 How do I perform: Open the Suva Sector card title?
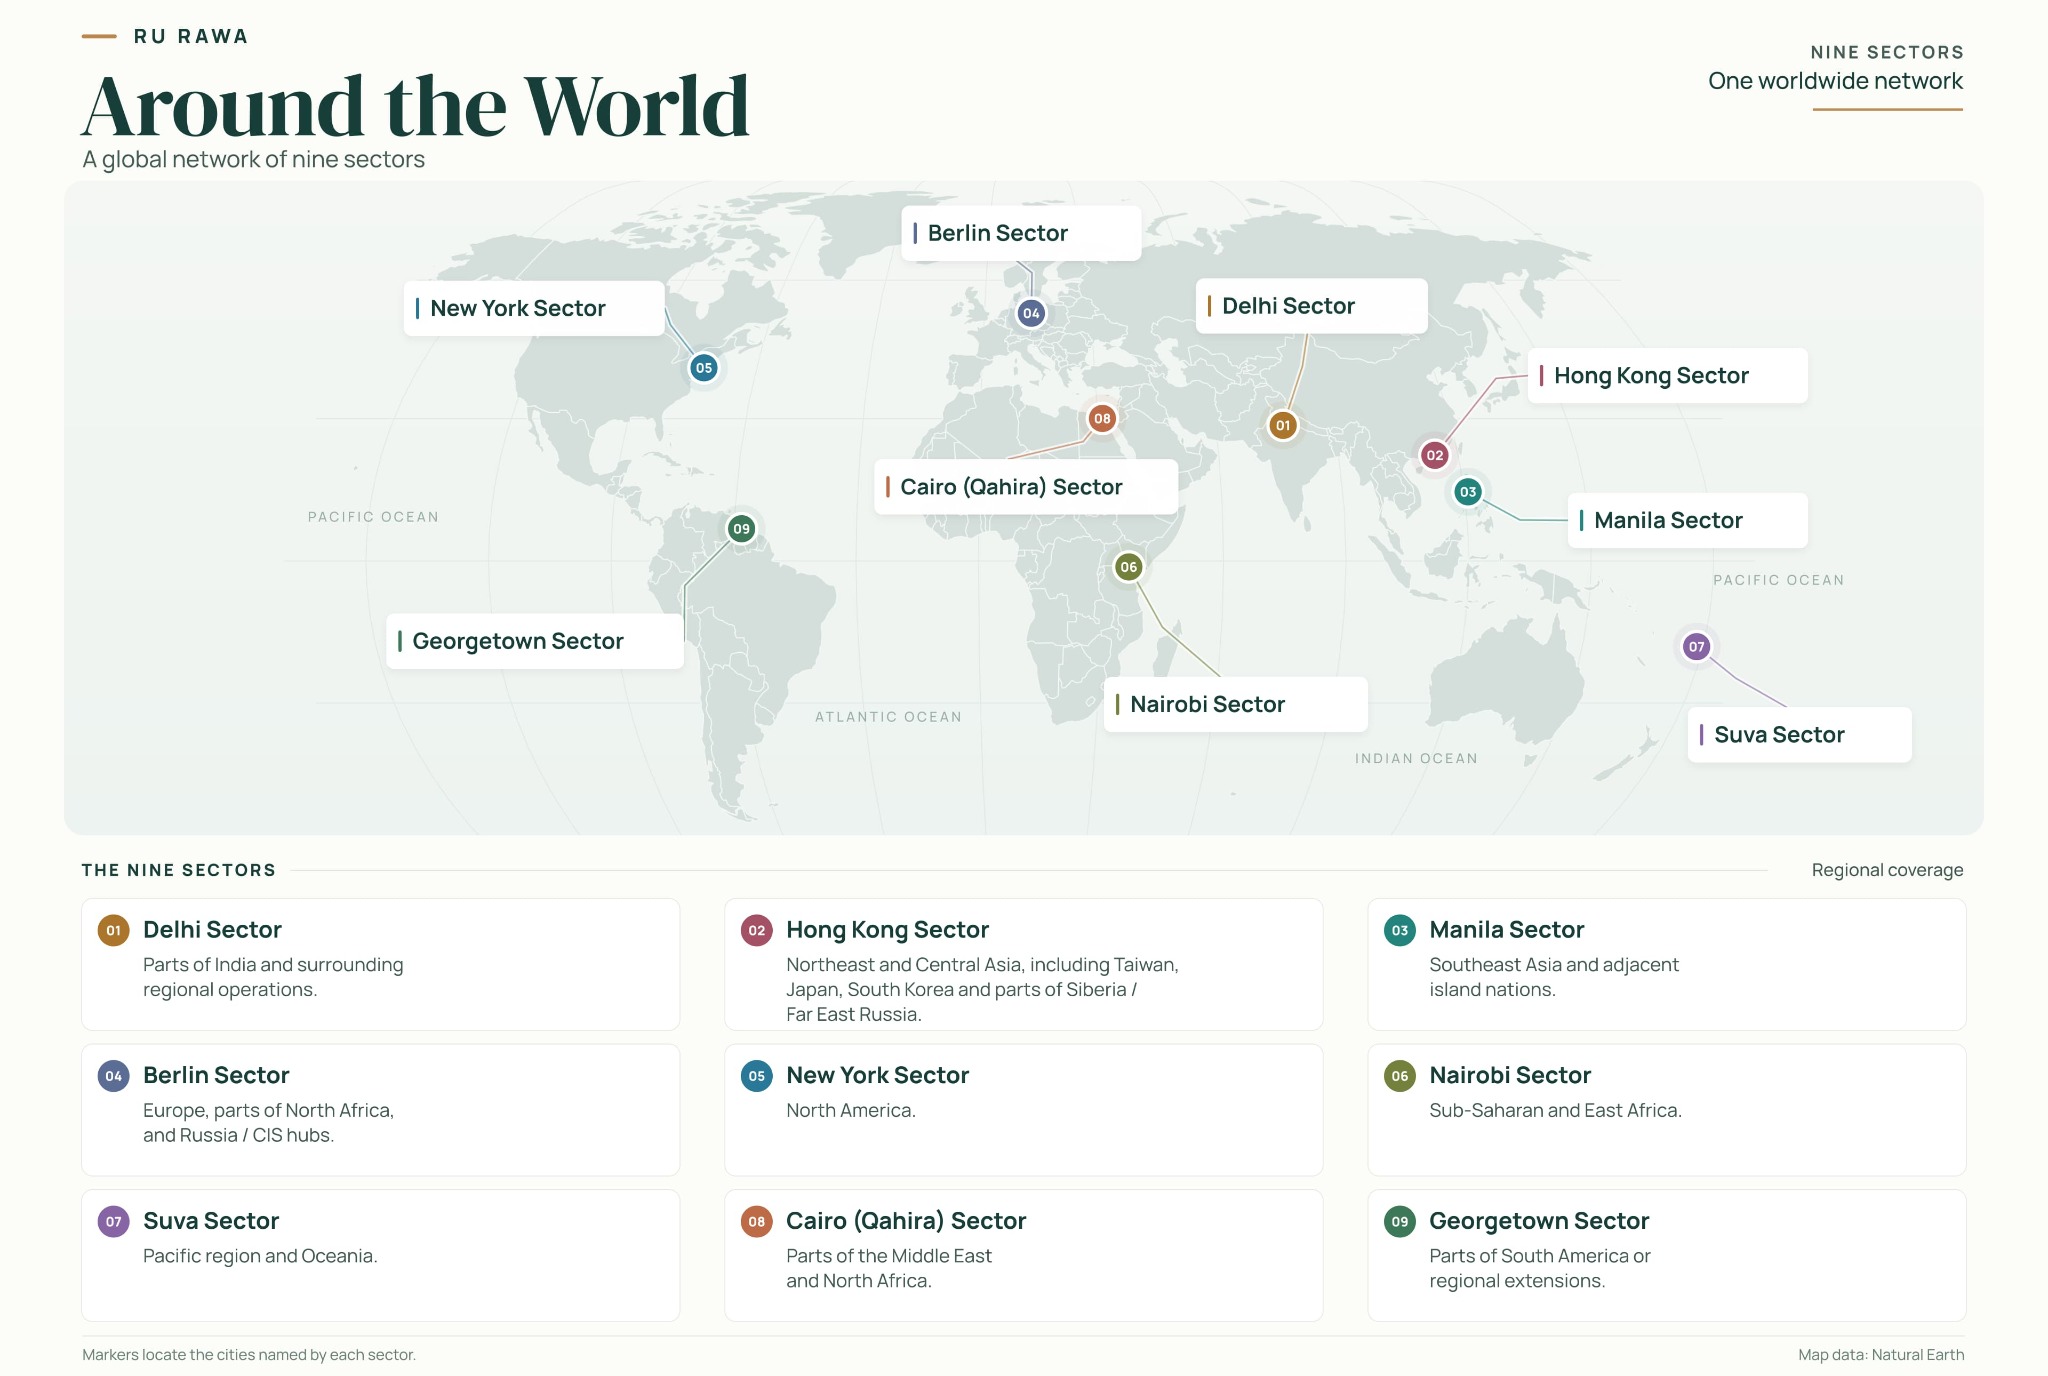(211, 1221)
